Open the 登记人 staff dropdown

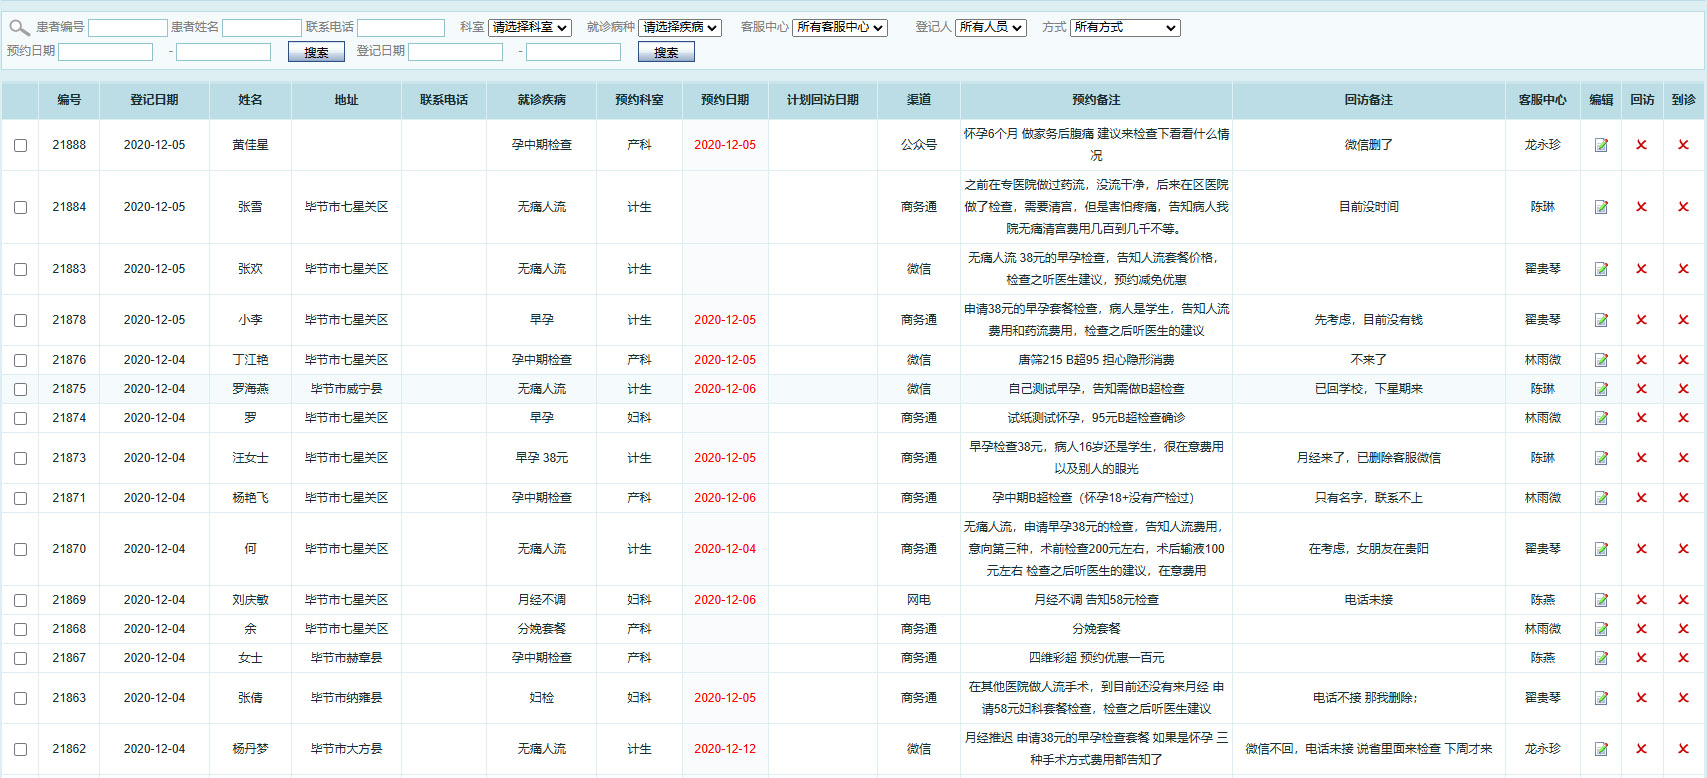click(x=991, y=28)
